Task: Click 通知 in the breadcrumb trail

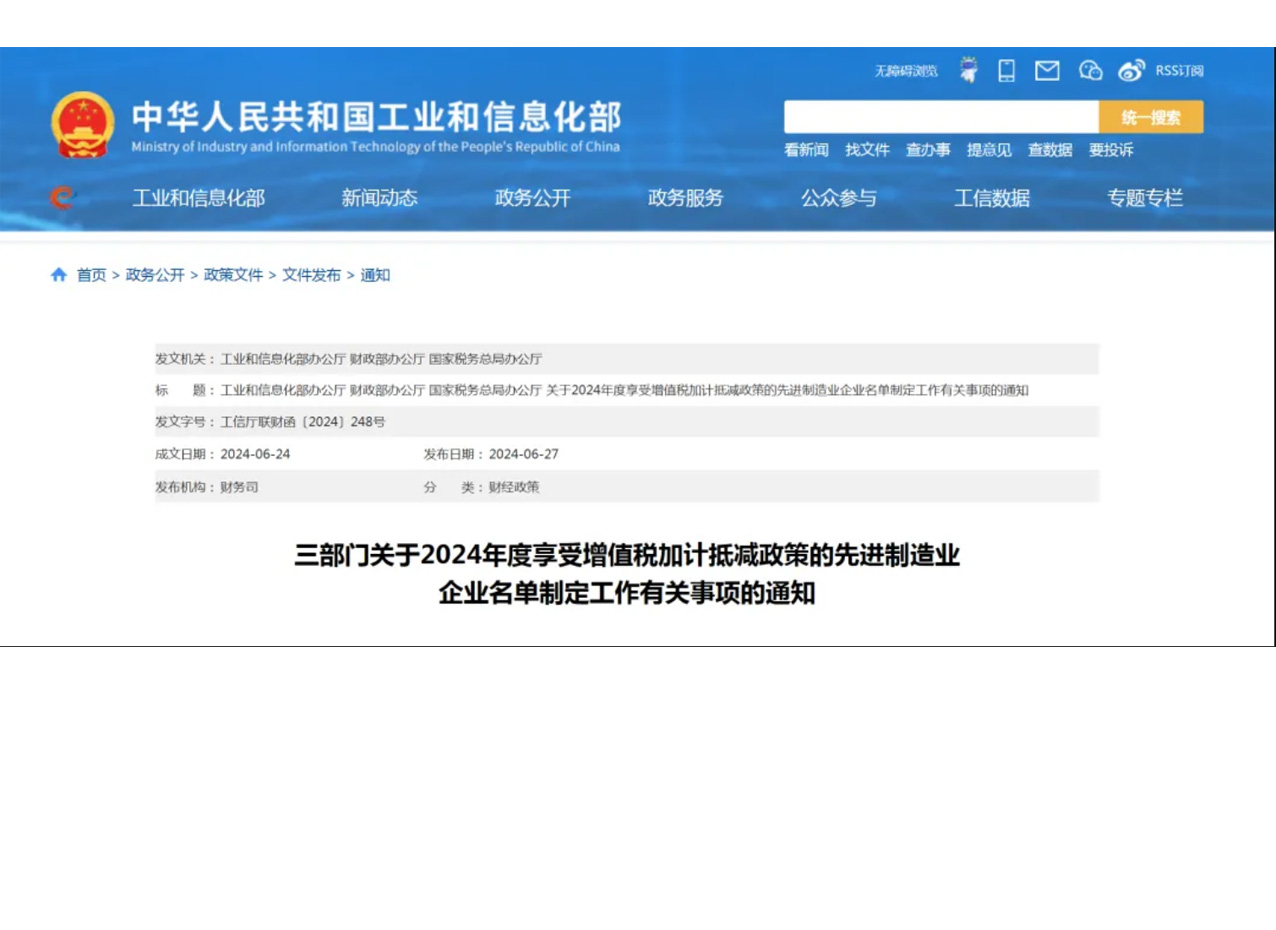Action: pos(375,275)
